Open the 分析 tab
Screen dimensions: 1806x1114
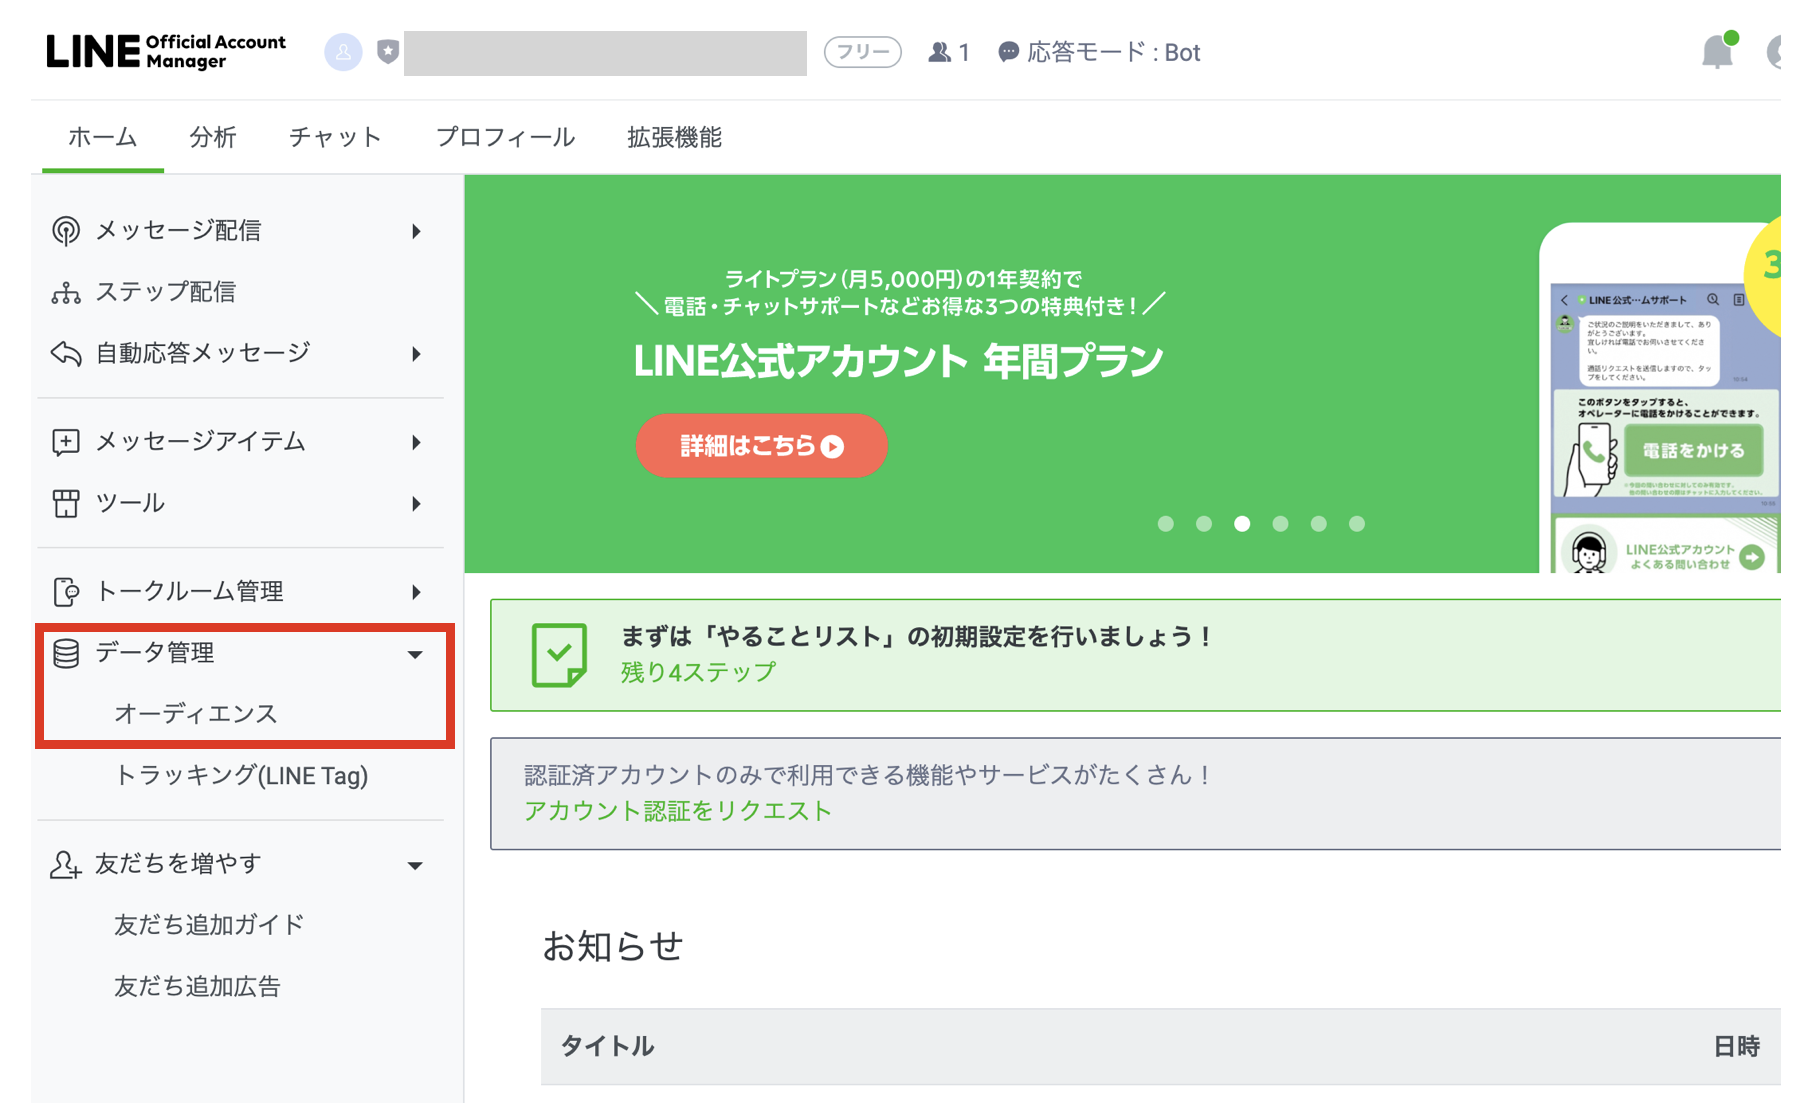coord(213,137)
